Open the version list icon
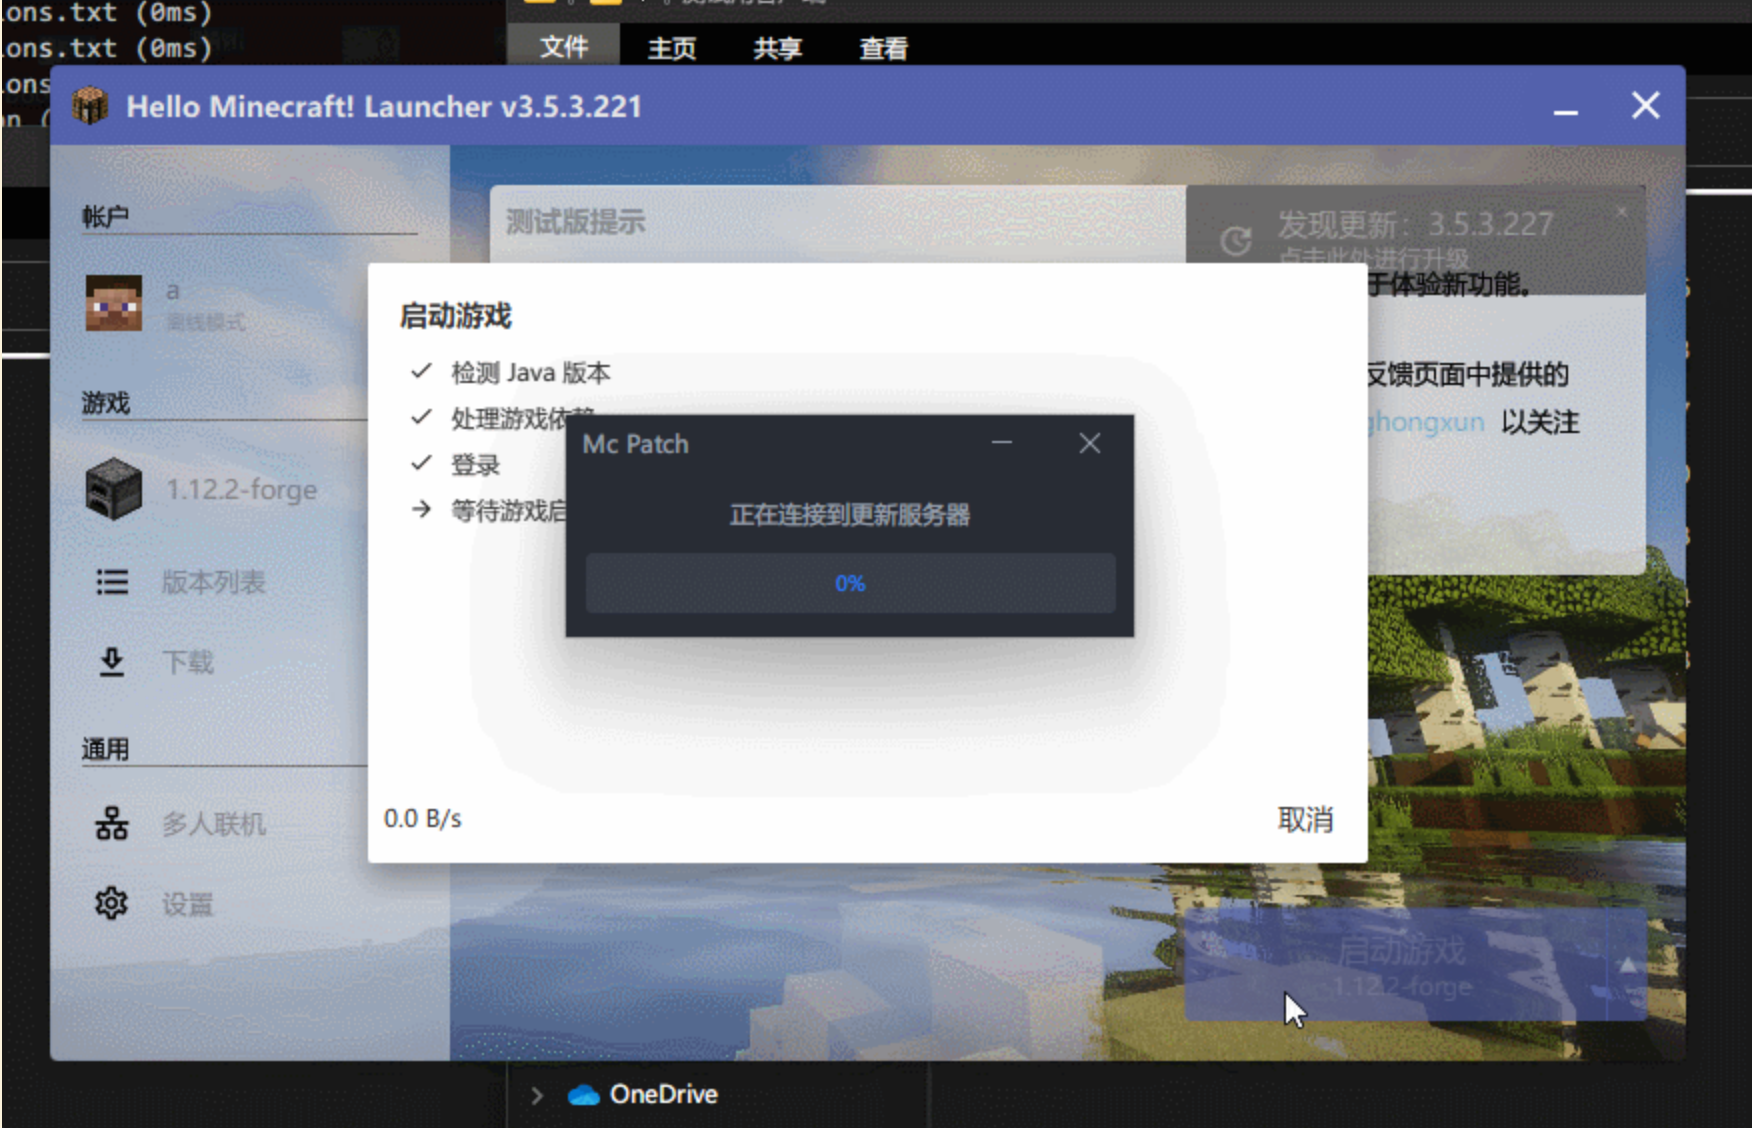The width and height of the screenshot is (1752, 1128). [112, 582]
